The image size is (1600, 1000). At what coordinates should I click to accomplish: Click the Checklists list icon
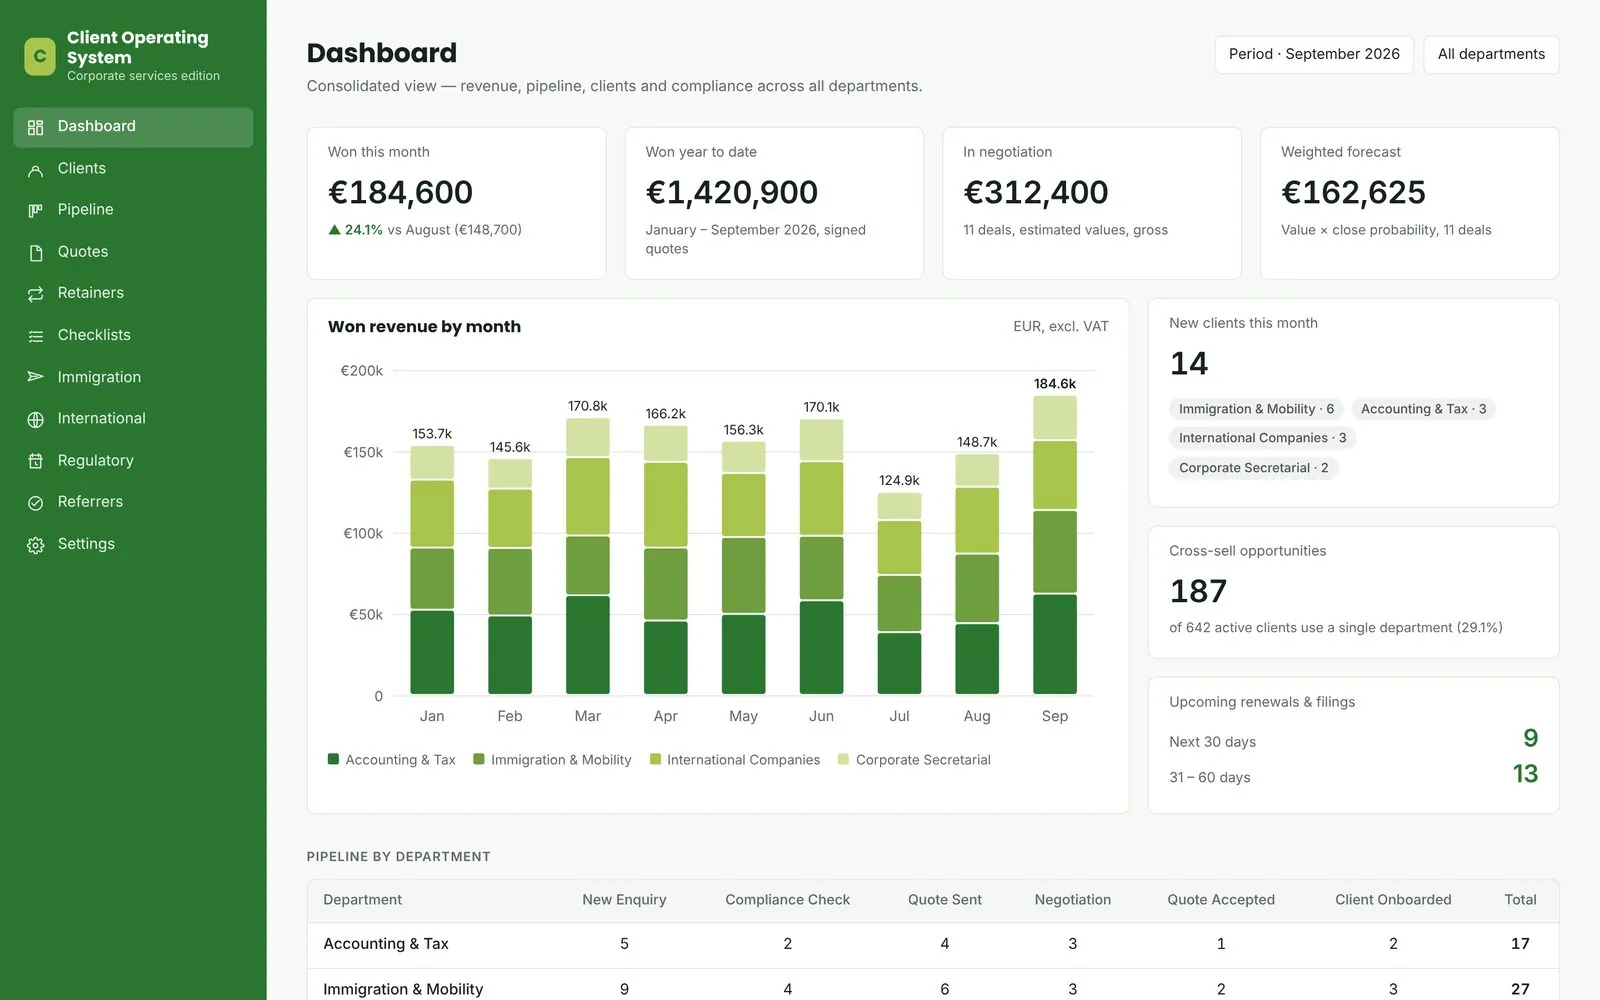click(x=36, y=335)
